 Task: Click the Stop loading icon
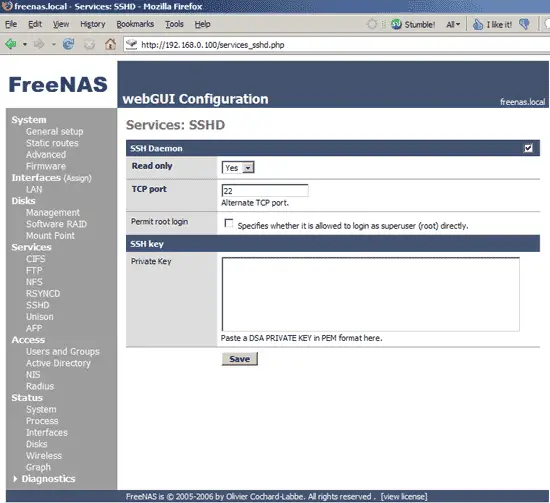tap(89, 44)
